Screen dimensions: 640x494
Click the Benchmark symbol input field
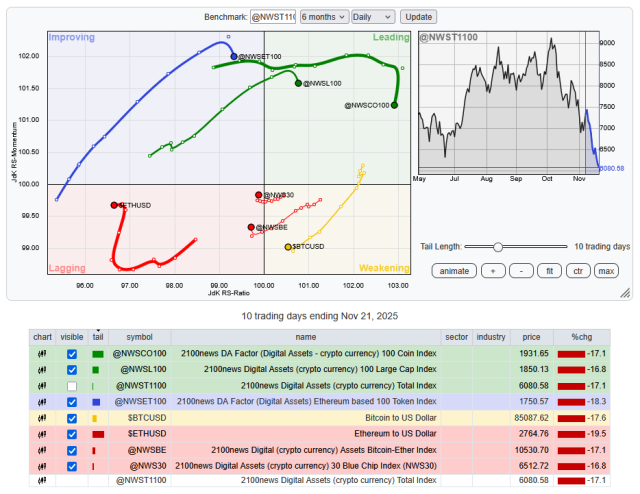(x=272, y=17)
